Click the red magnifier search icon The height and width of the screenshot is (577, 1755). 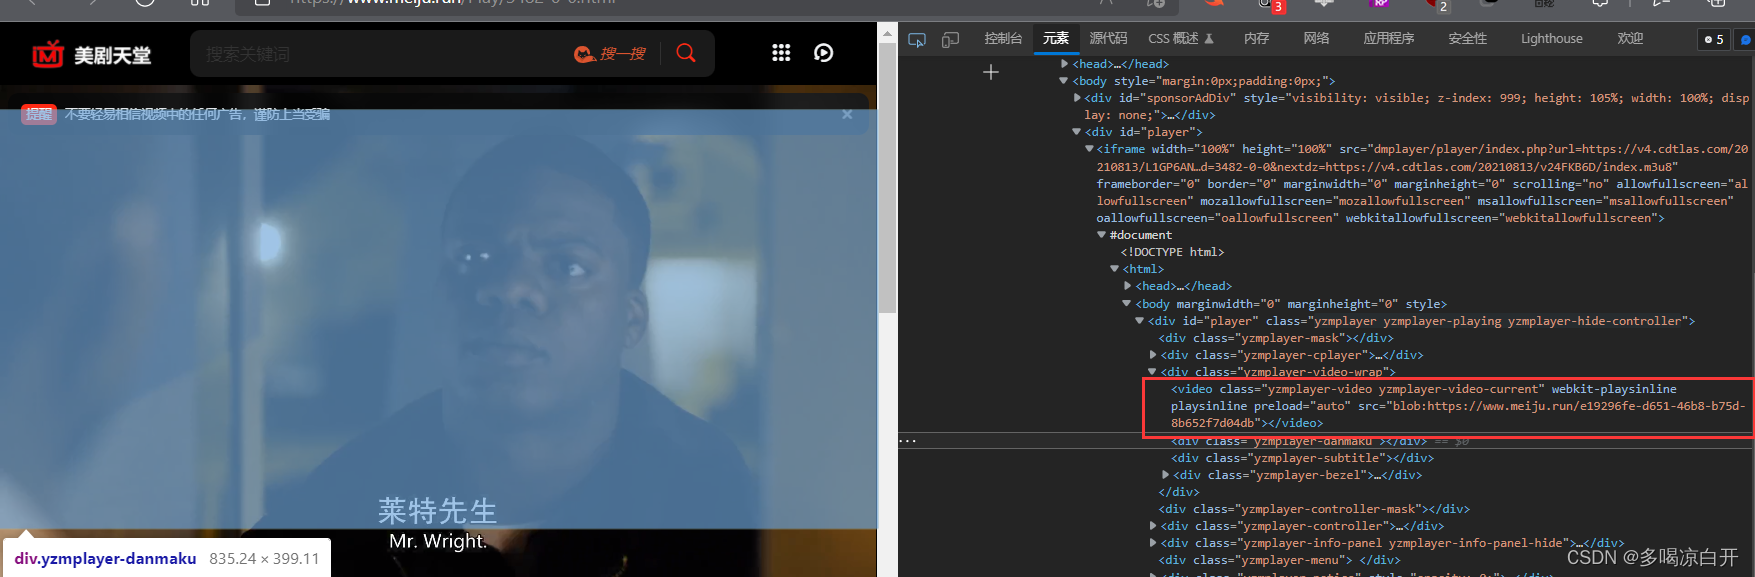coord(686,53)
